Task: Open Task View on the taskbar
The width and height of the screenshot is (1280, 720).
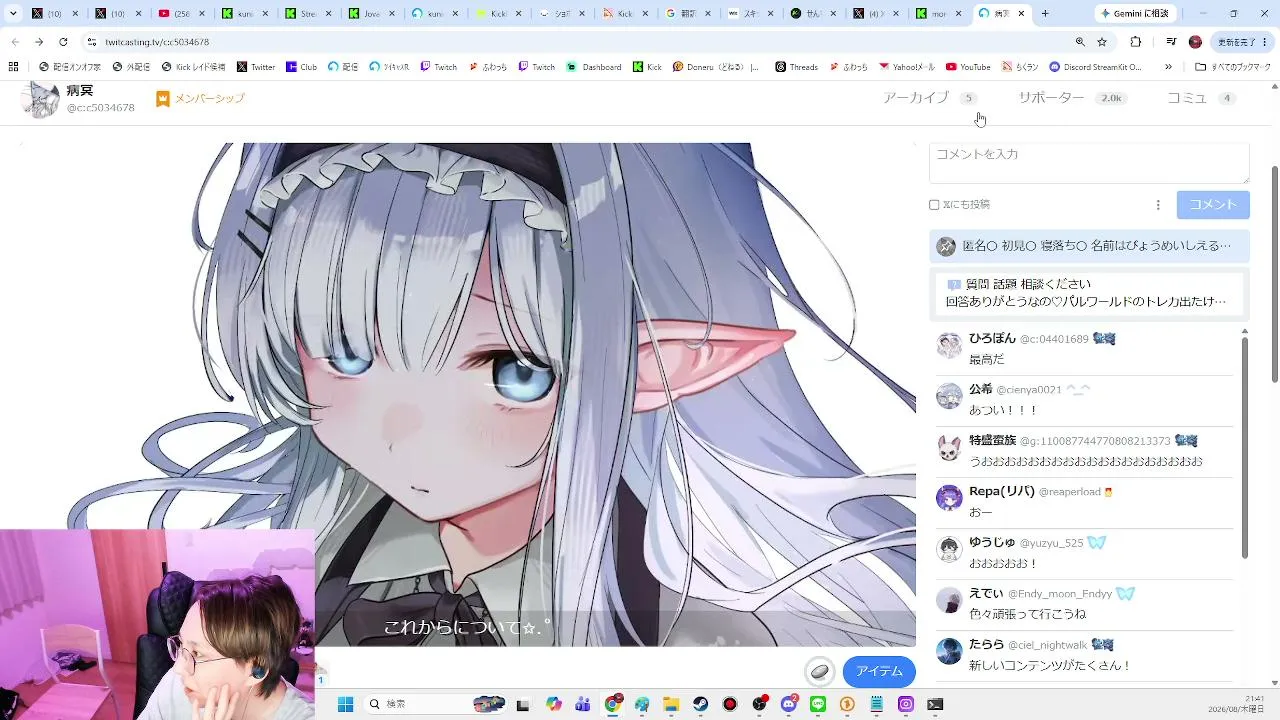Action: coord(522,704)
